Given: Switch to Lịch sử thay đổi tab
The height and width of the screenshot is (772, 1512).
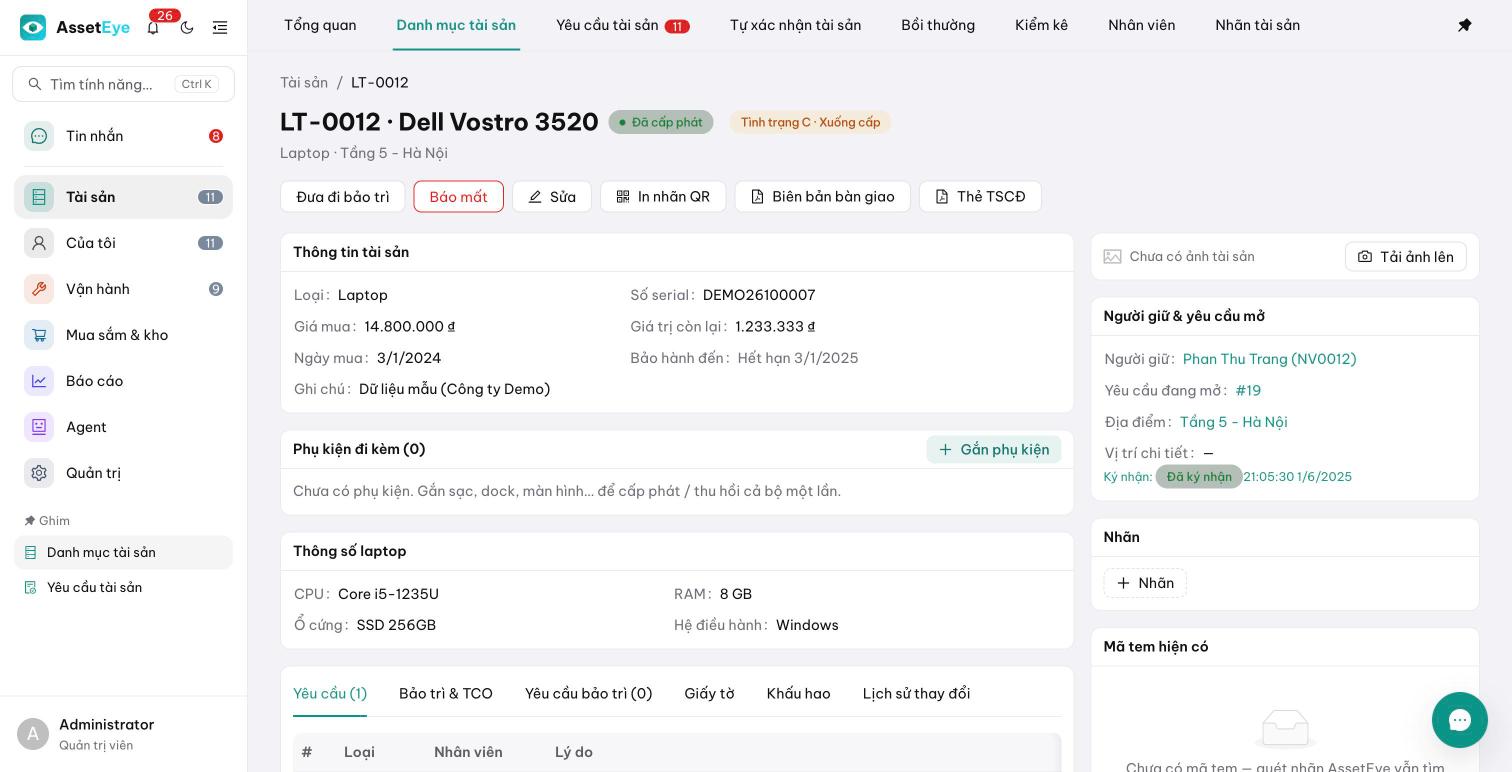Looking at the screenshot, I should (916, 693).
